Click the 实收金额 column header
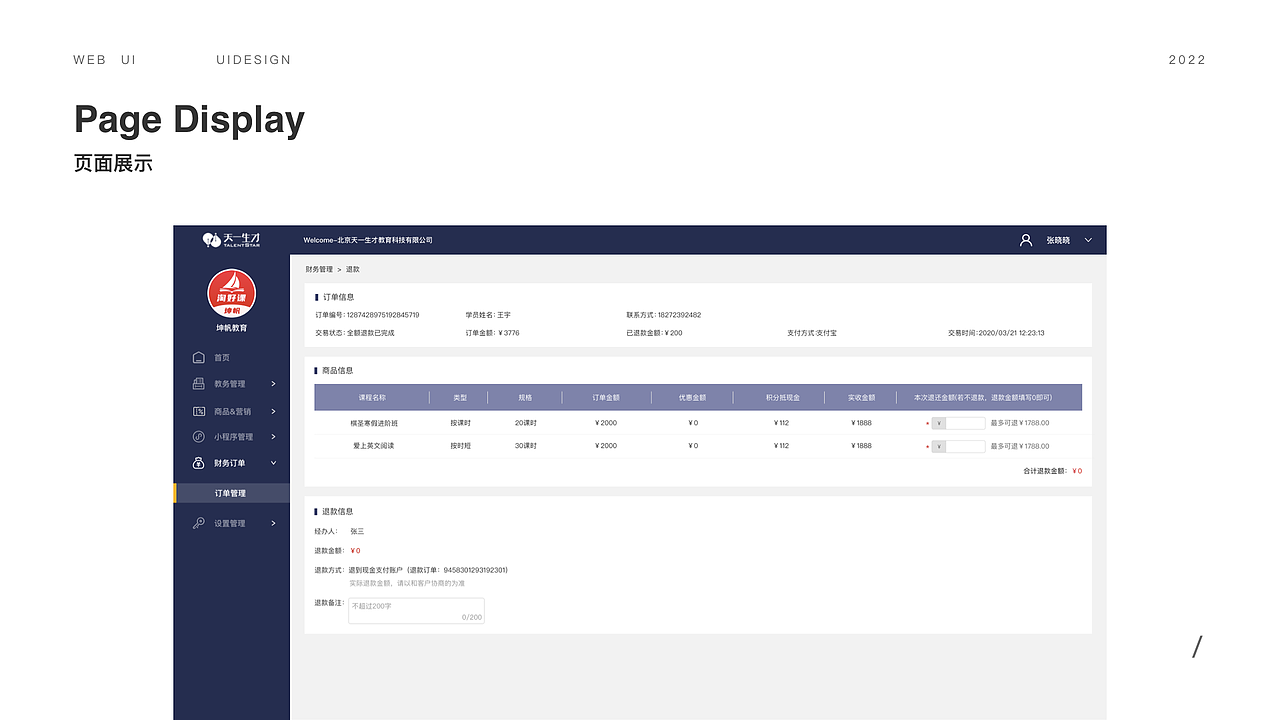Screen dimensions: 1280x720 tap(861, 397)
